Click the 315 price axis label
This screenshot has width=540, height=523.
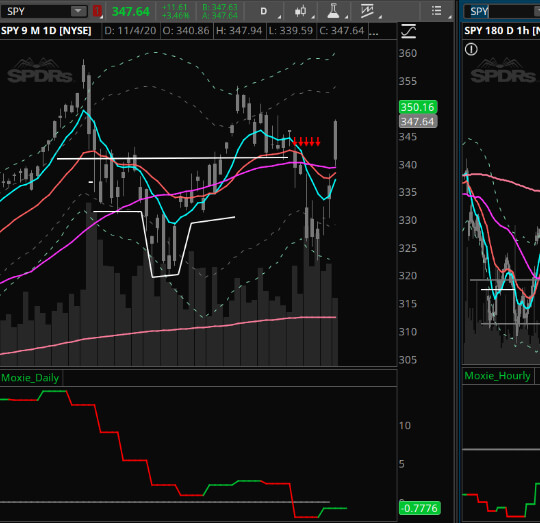pos(408,304)
